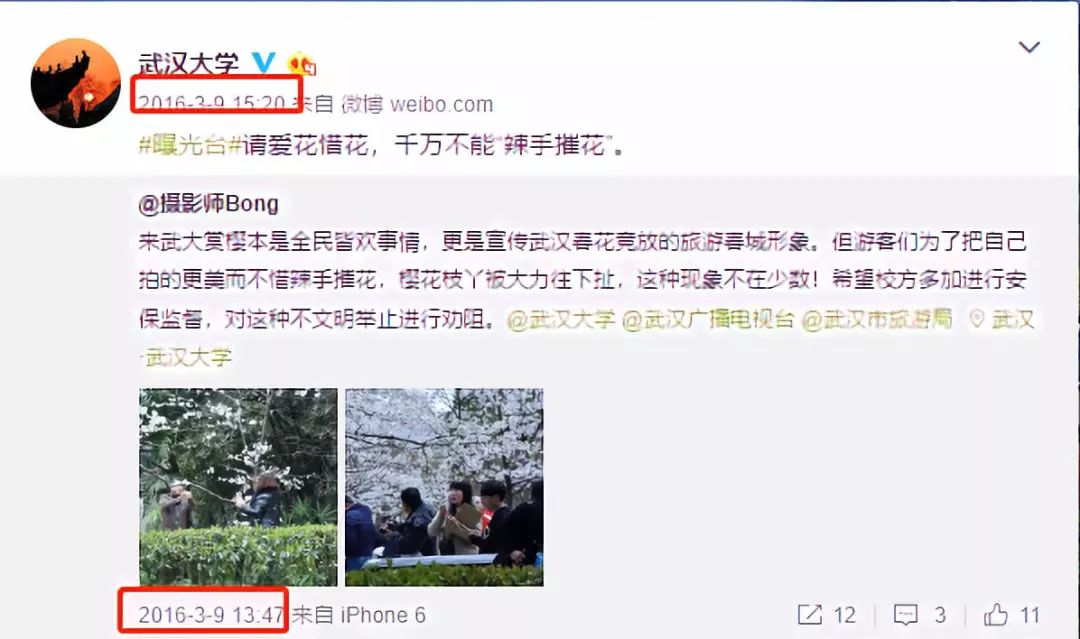
Task: Visit the @摄影师Bong profile link
Action: click(x=209, y=204)
